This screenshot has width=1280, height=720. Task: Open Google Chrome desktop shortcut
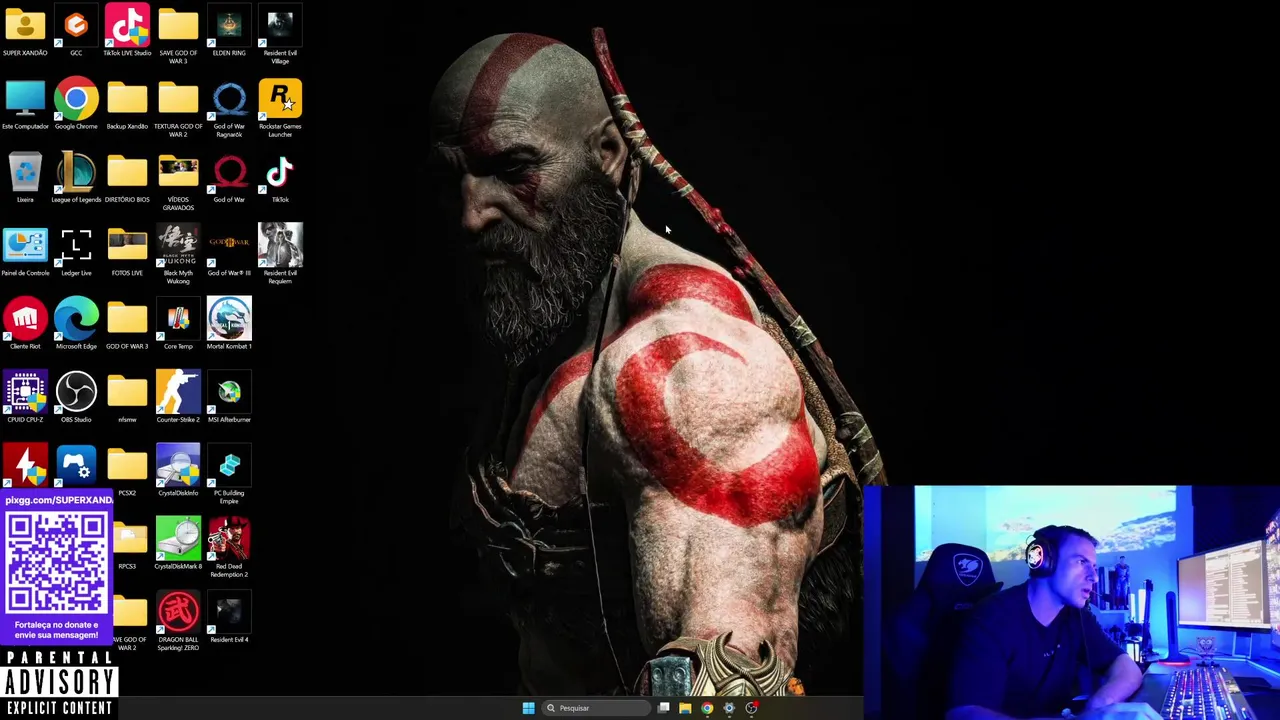click(x=76, y=105)
